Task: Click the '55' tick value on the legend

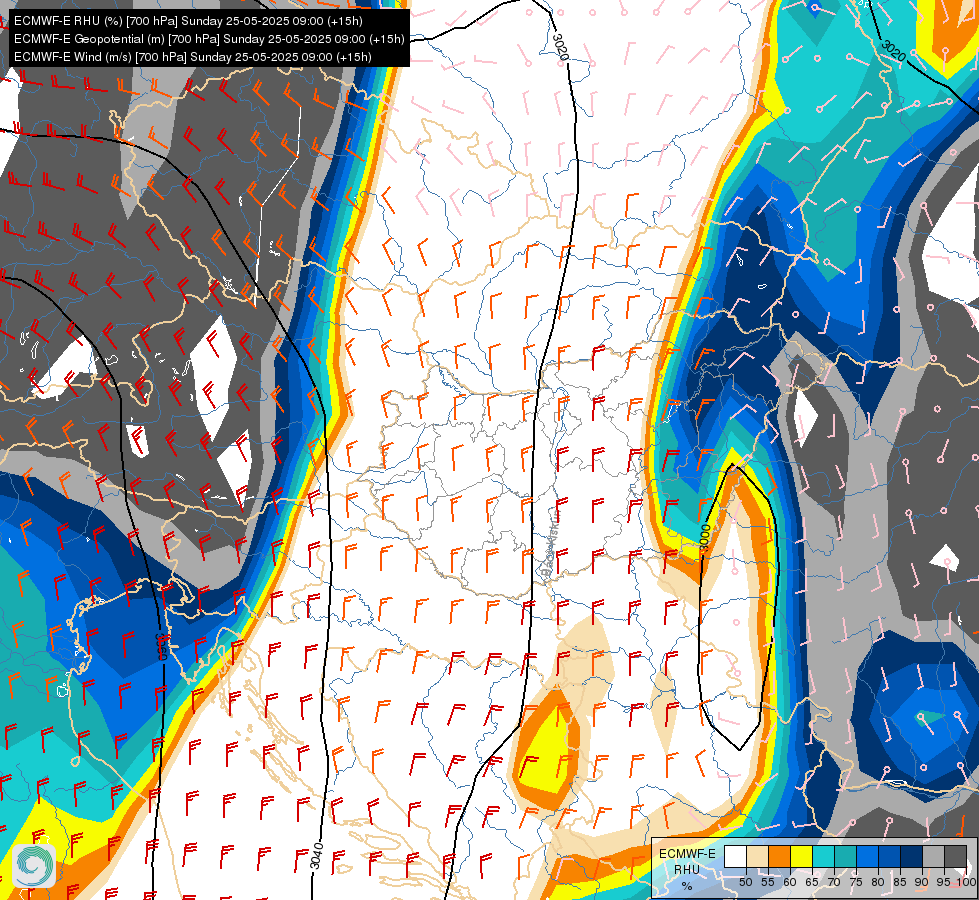Action: point(768,882)
